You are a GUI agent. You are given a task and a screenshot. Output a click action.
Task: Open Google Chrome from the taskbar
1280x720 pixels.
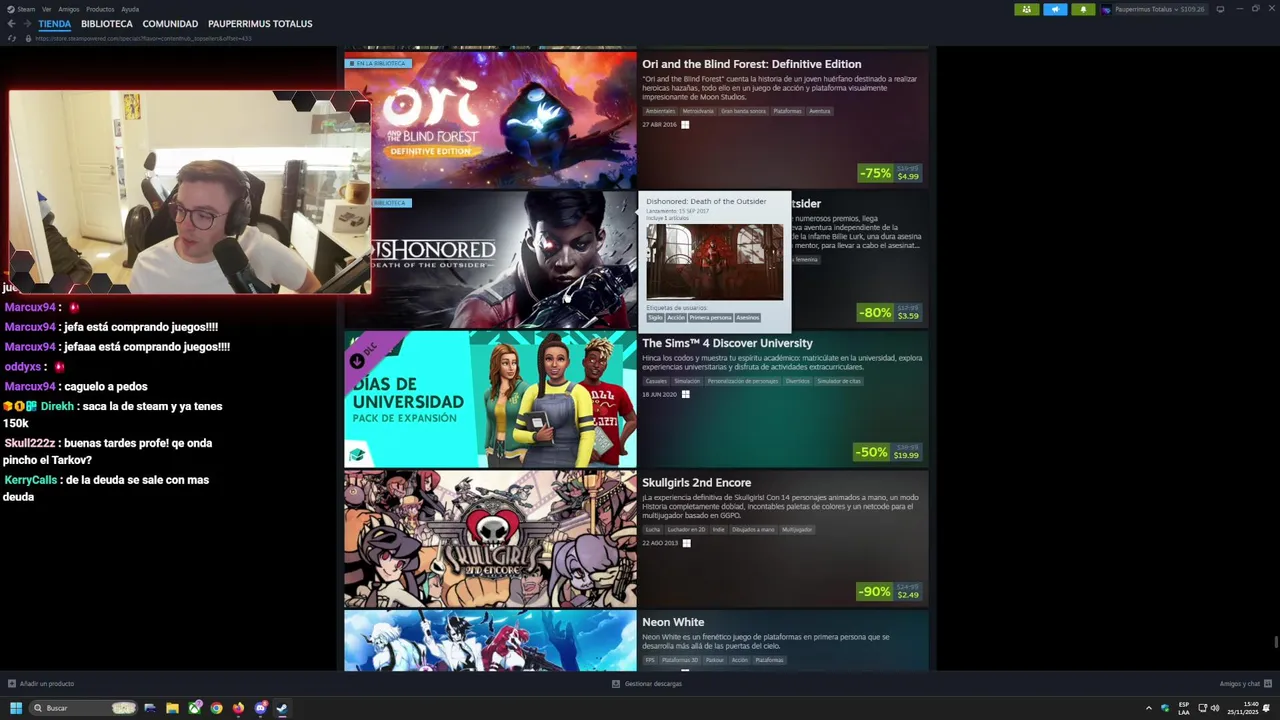tap(216, 708)
